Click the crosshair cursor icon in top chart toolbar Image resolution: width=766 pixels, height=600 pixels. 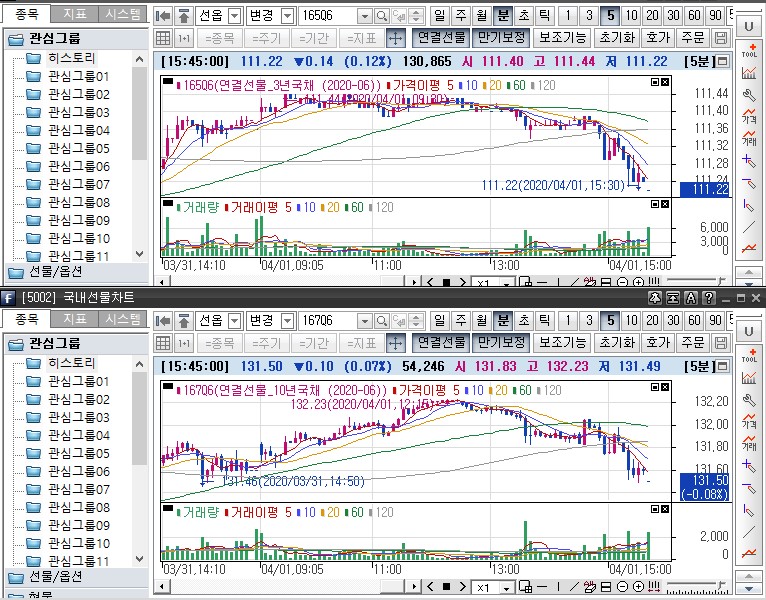[x=395, y=38]
